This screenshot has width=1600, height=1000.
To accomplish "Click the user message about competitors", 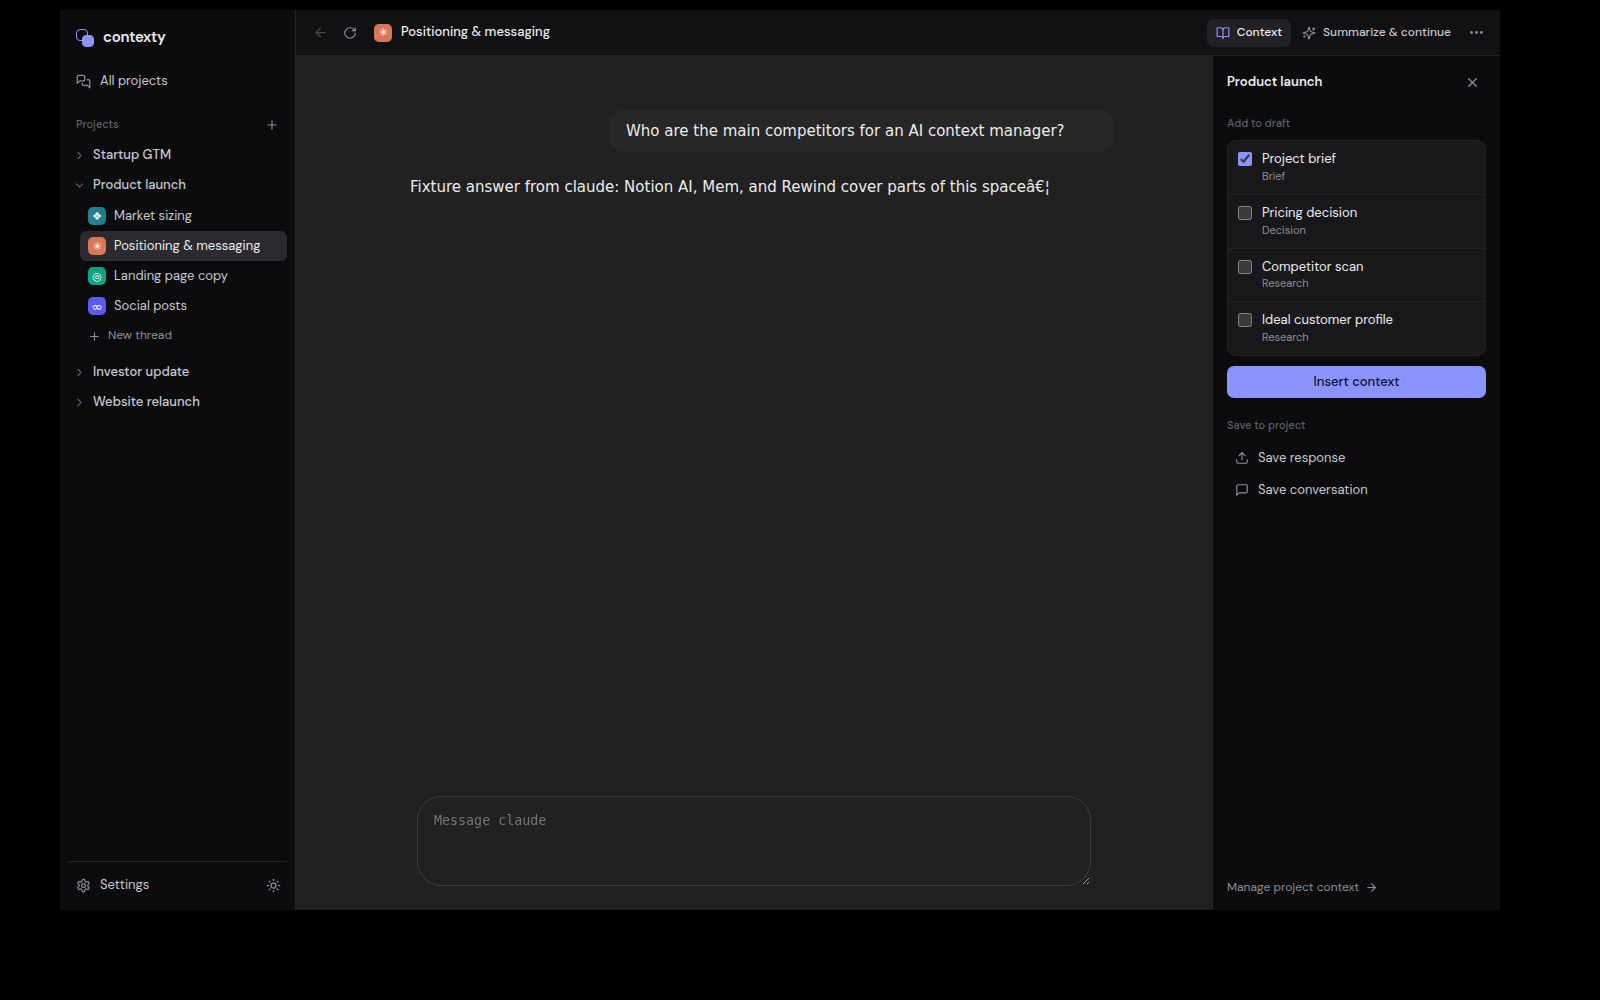I will tap(861, 131).
